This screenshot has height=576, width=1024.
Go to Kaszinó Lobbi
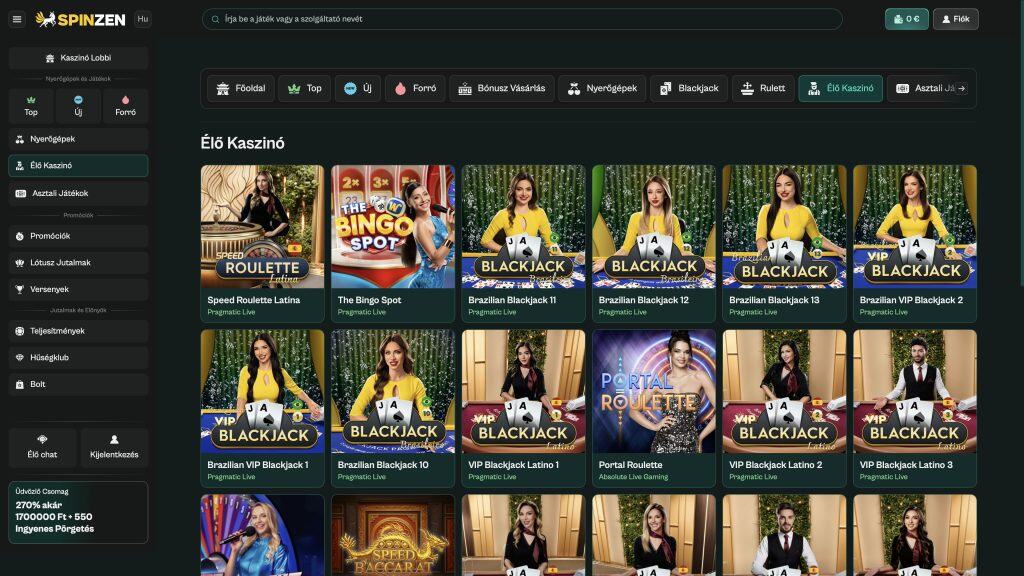point(78,58)
